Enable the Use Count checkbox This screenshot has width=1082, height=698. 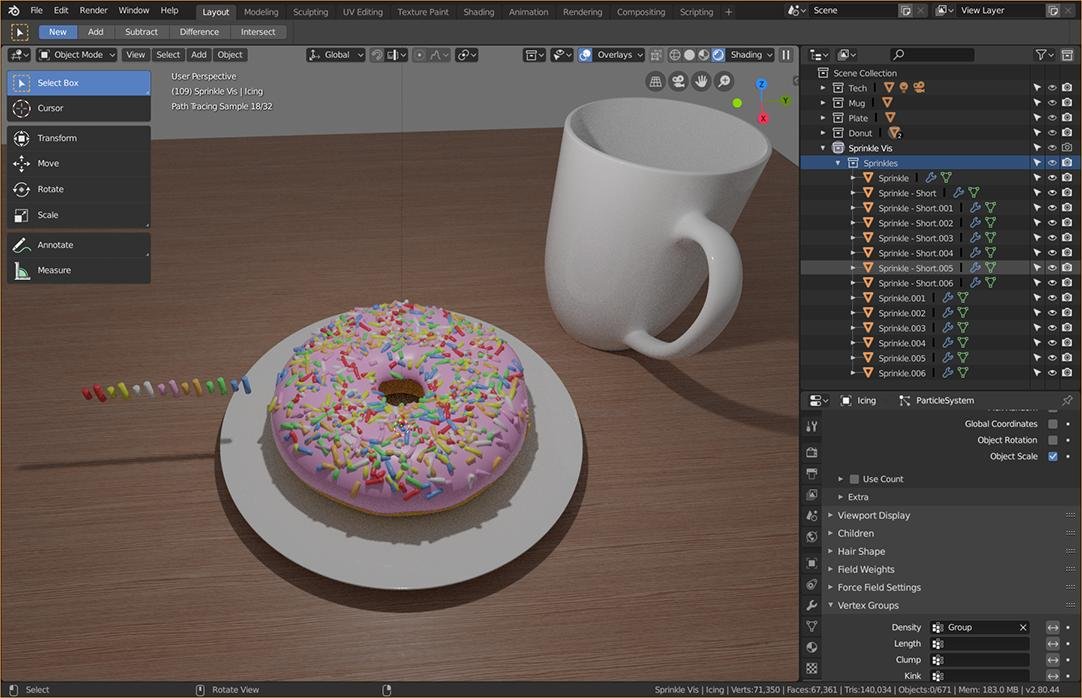point(854,479)
